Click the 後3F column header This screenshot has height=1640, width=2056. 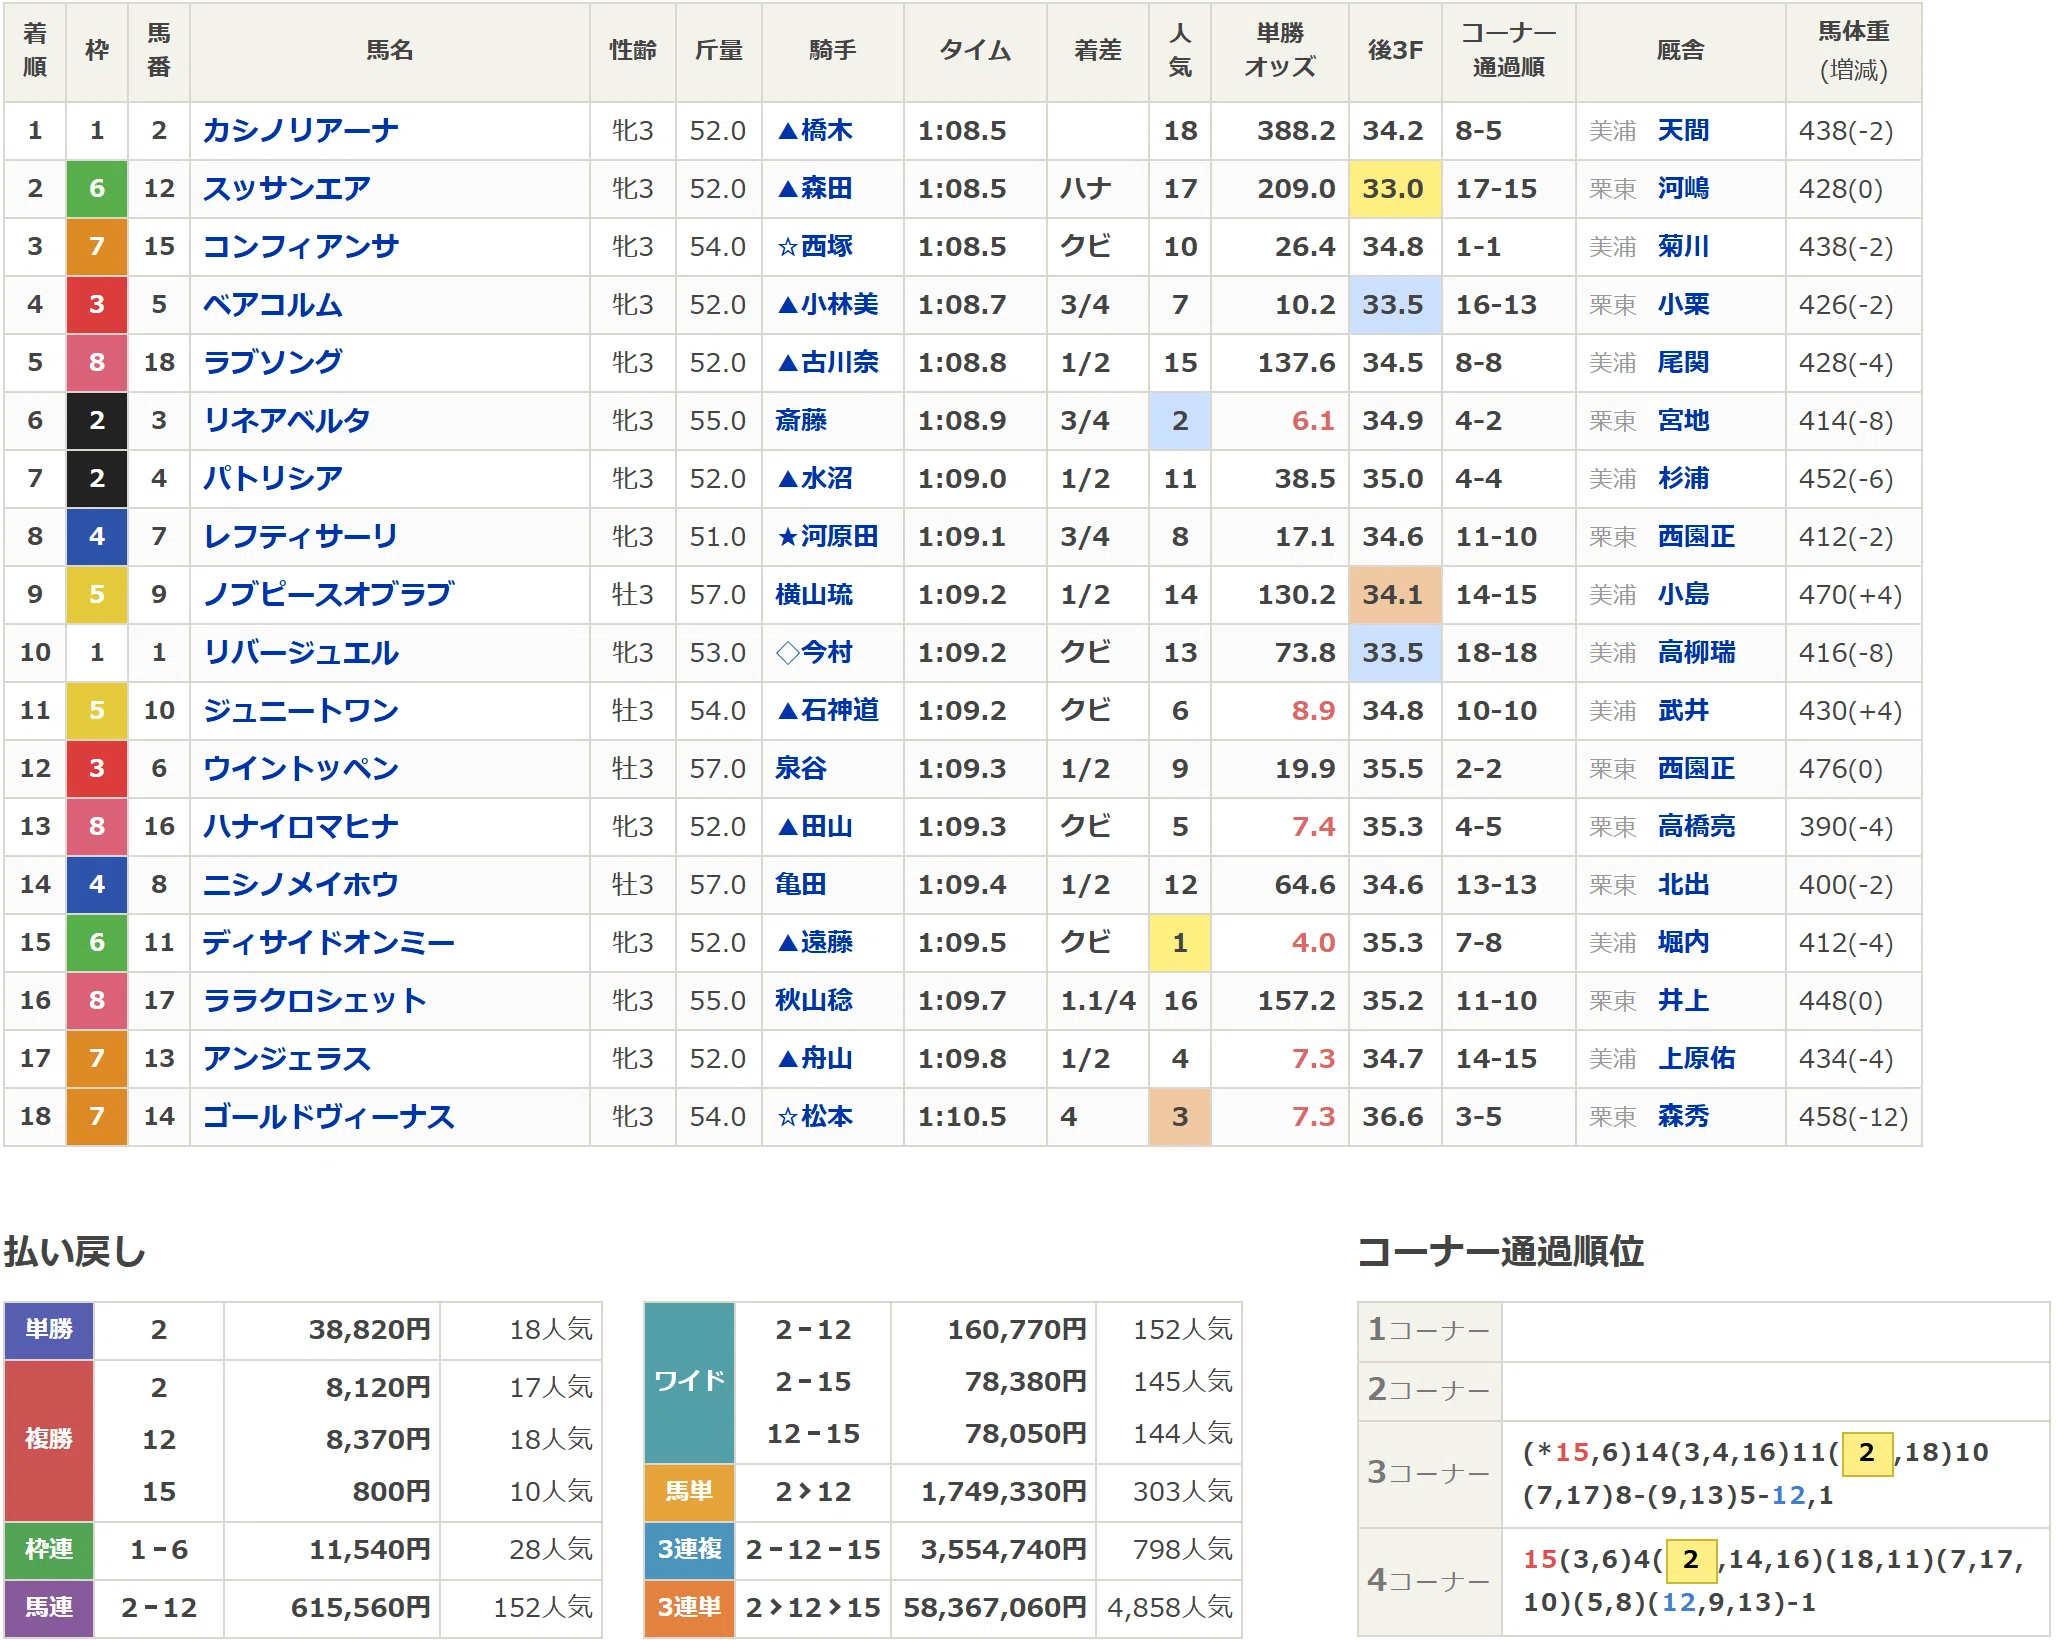pyautogui.click(x=1395, y=51)
